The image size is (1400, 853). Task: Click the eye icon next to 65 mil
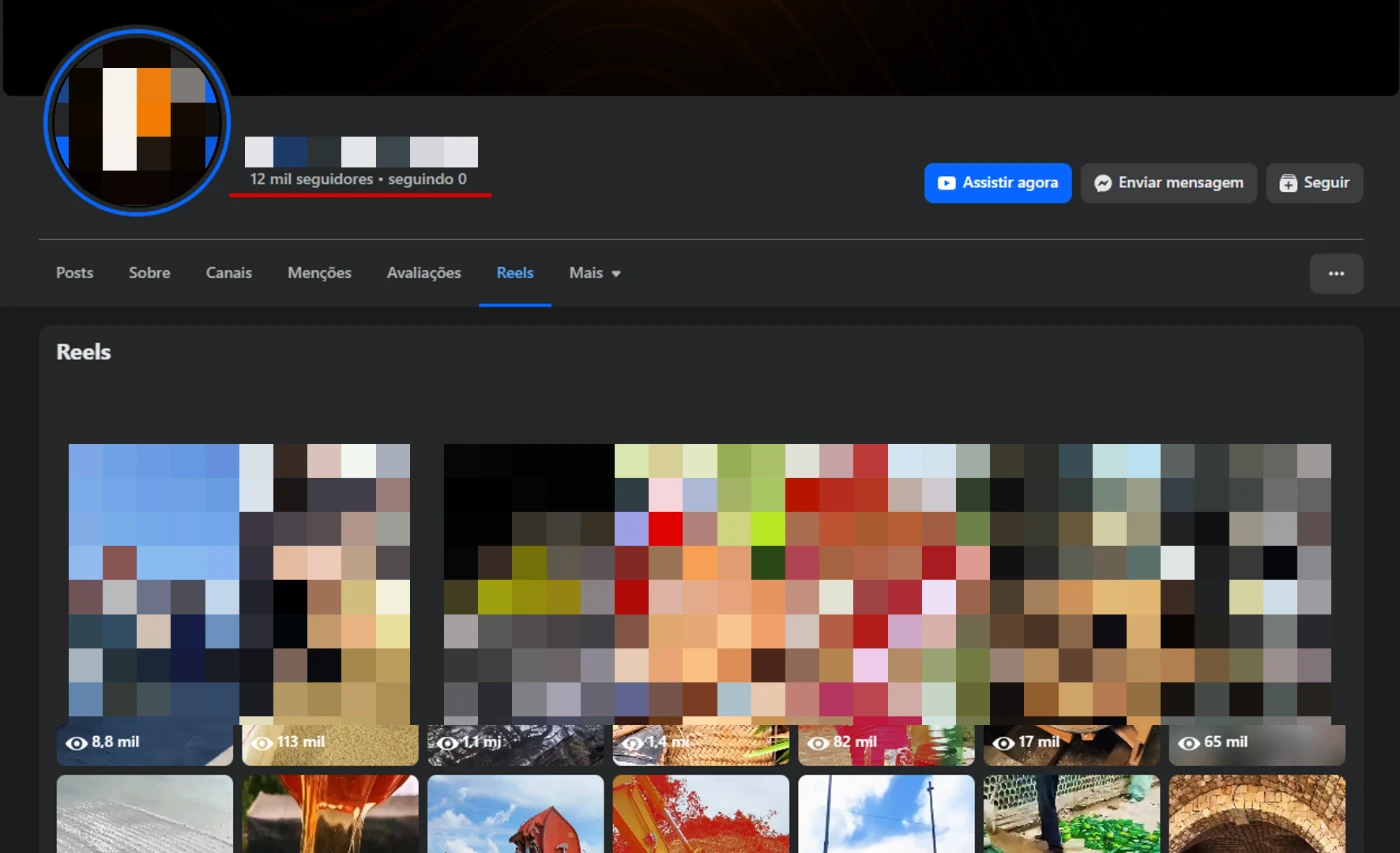click(1189, 743)
